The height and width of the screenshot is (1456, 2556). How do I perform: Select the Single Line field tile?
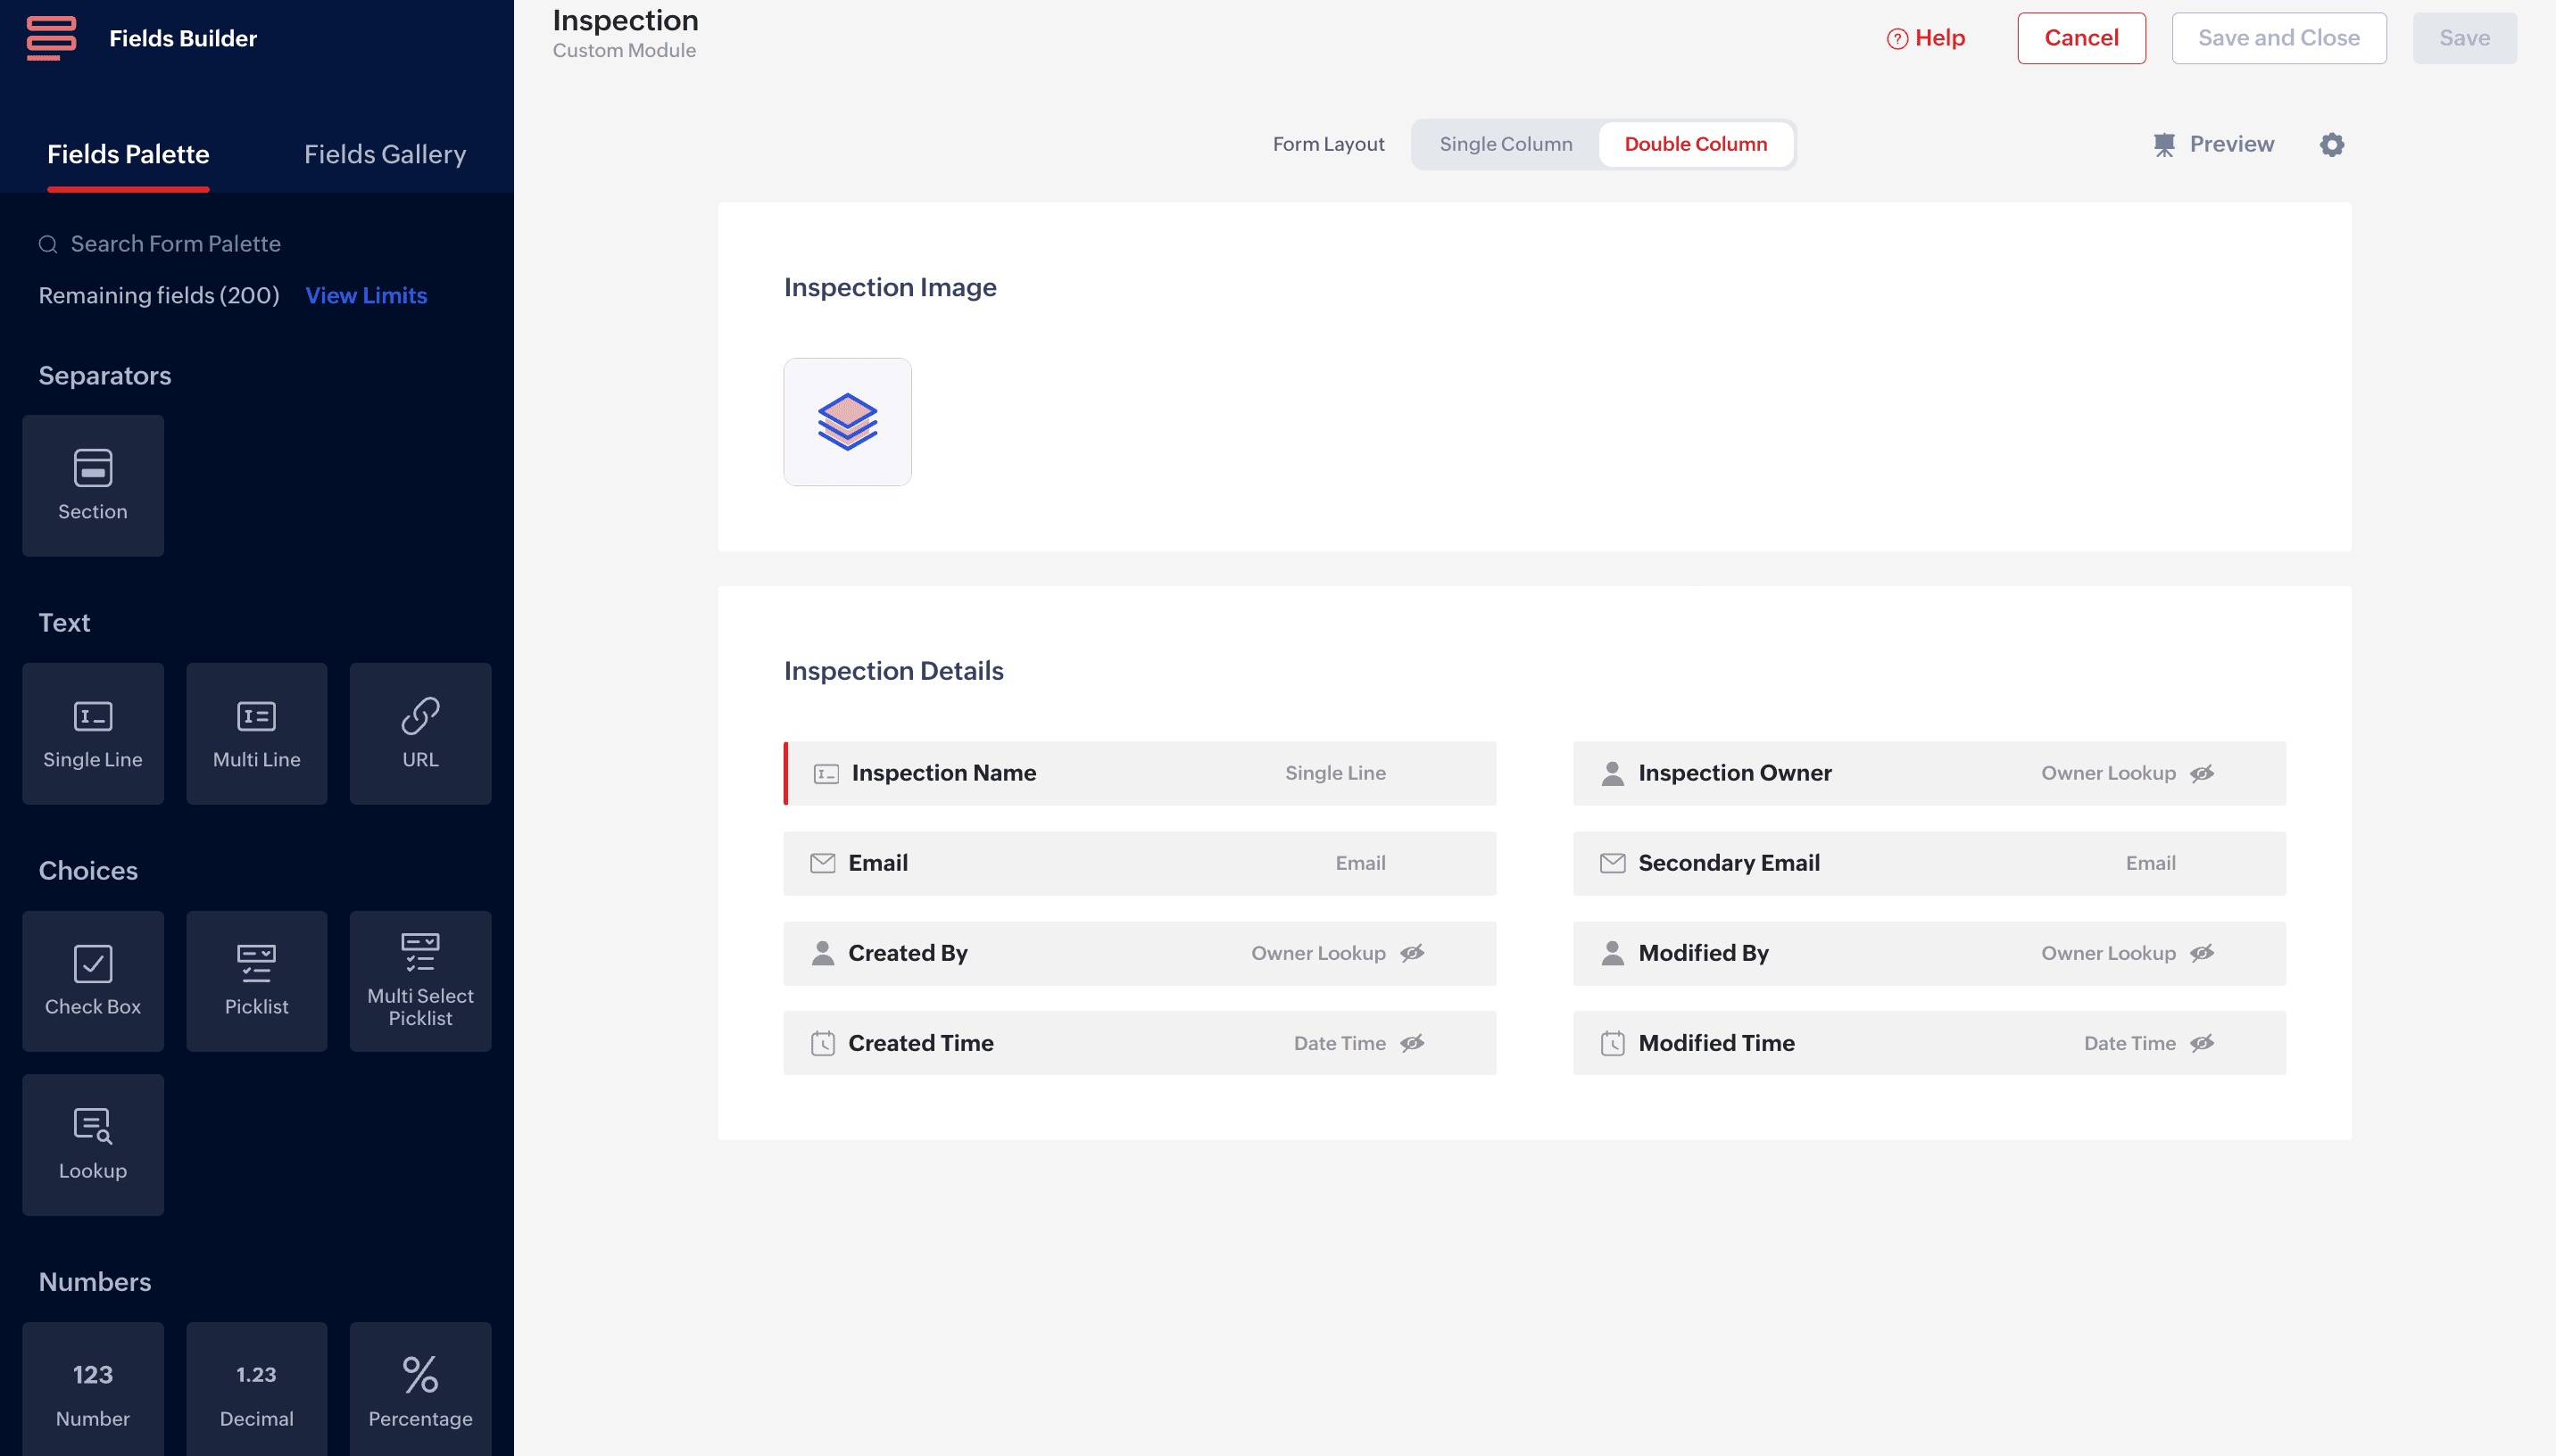pyautogui.click(x=92, y=733)
